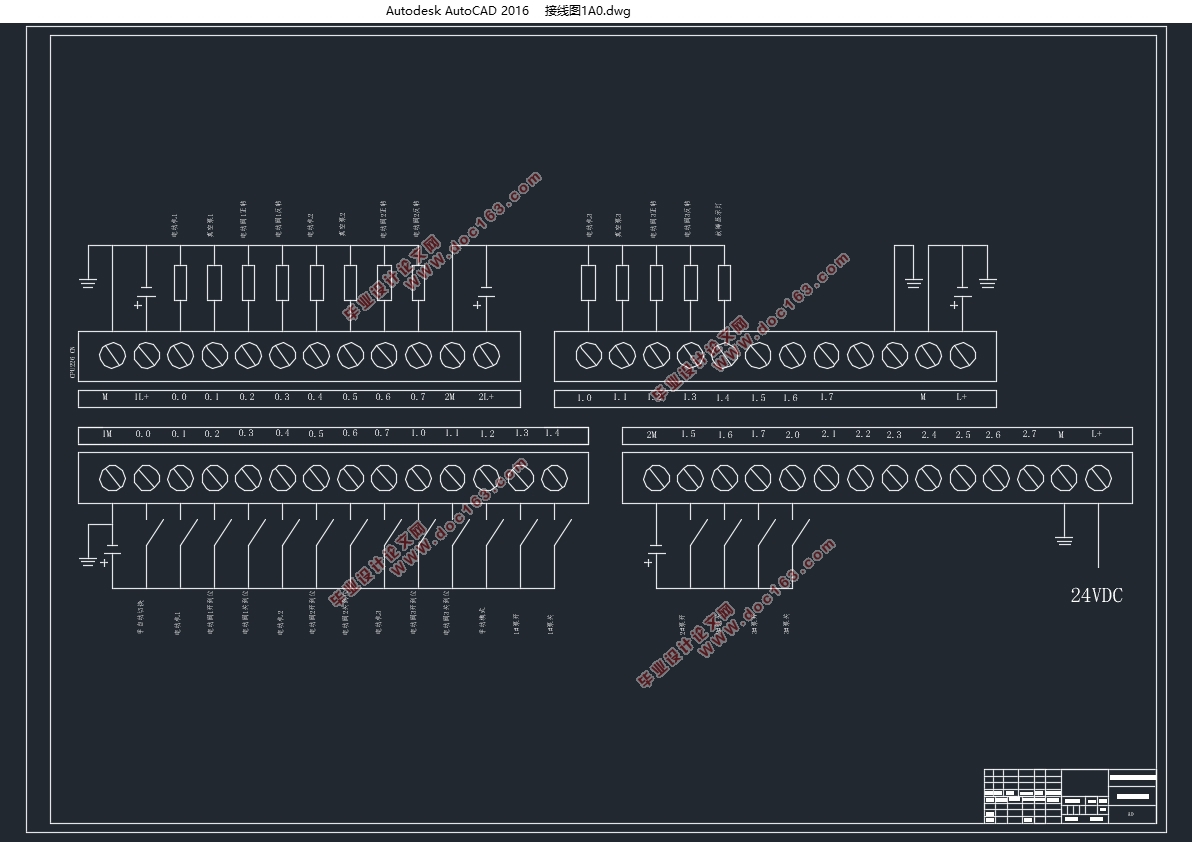
Task: Click the 1M terminal label
Action: pos(107,434)
